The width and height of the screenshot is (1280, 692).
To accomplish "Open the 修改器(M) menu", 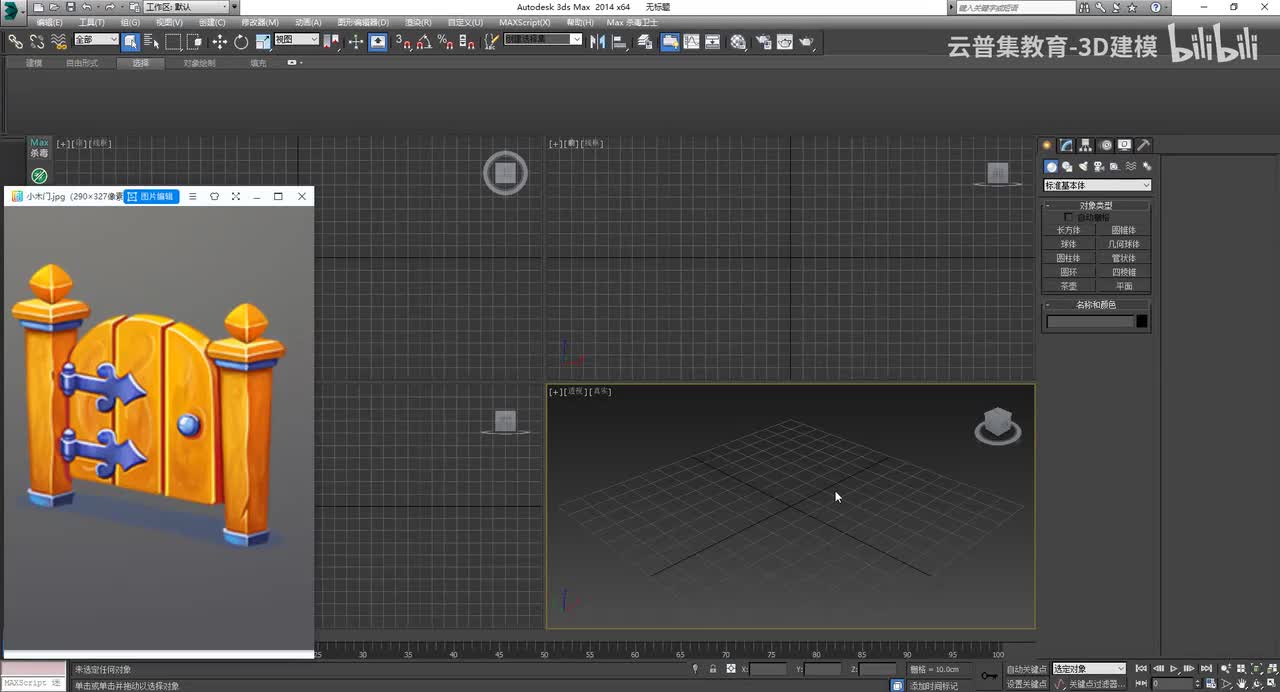I will [x=260, y=22].
